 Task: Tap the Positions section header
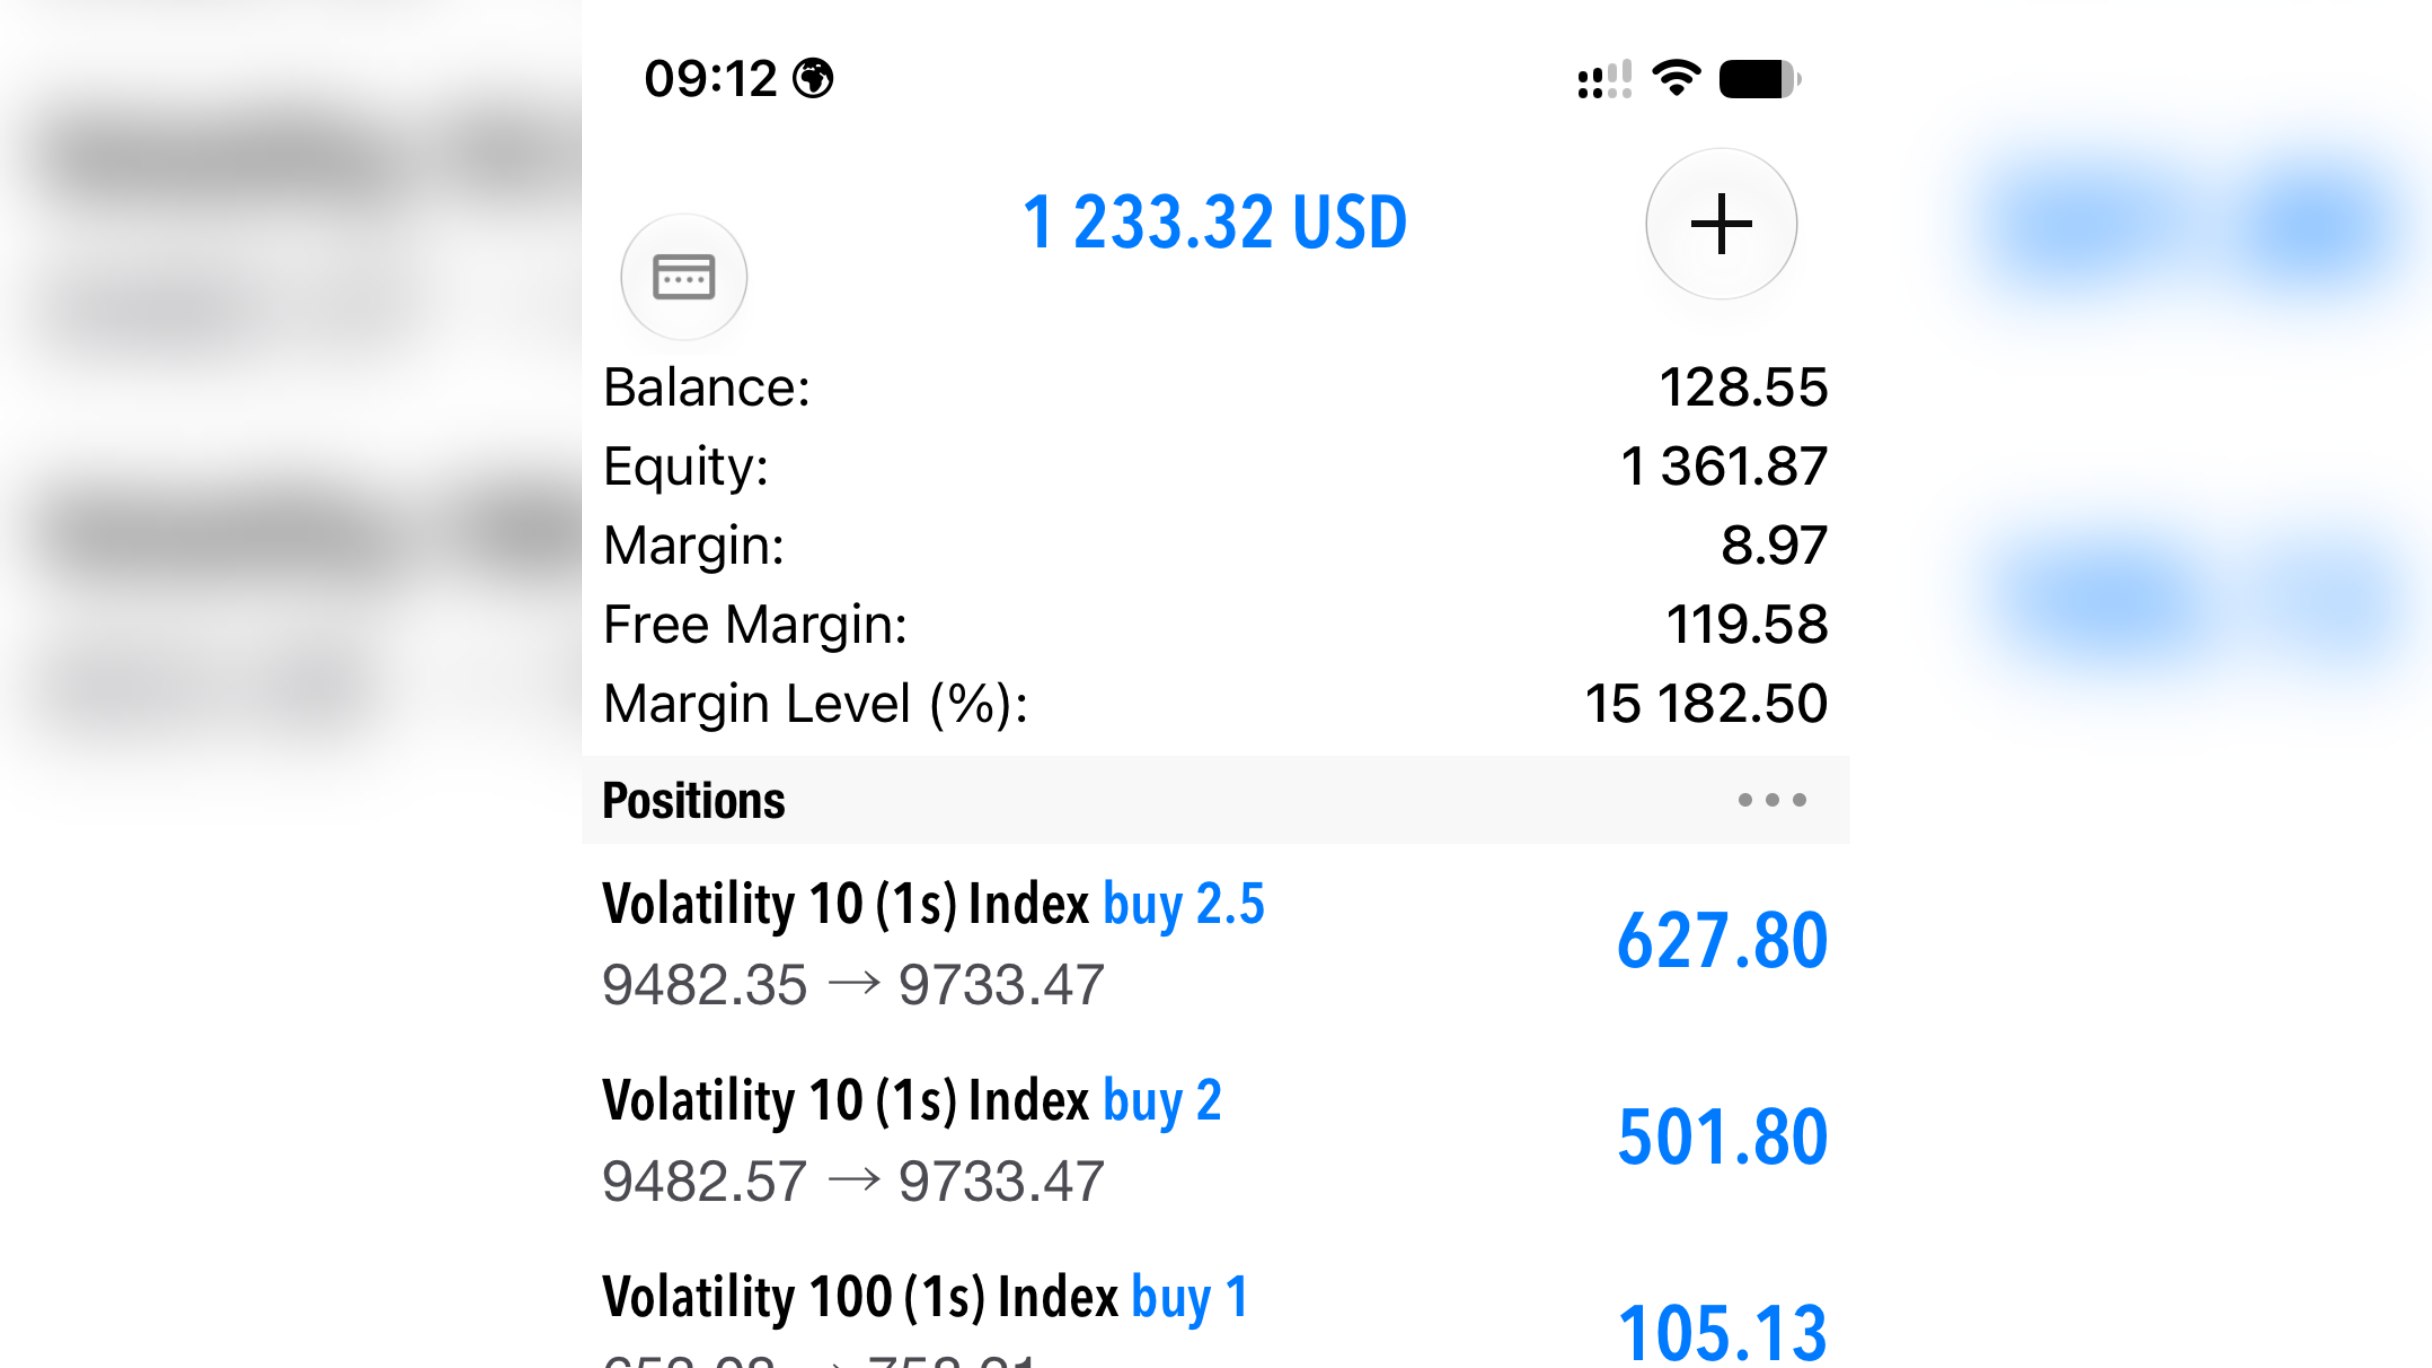[x=1215, y=800]
